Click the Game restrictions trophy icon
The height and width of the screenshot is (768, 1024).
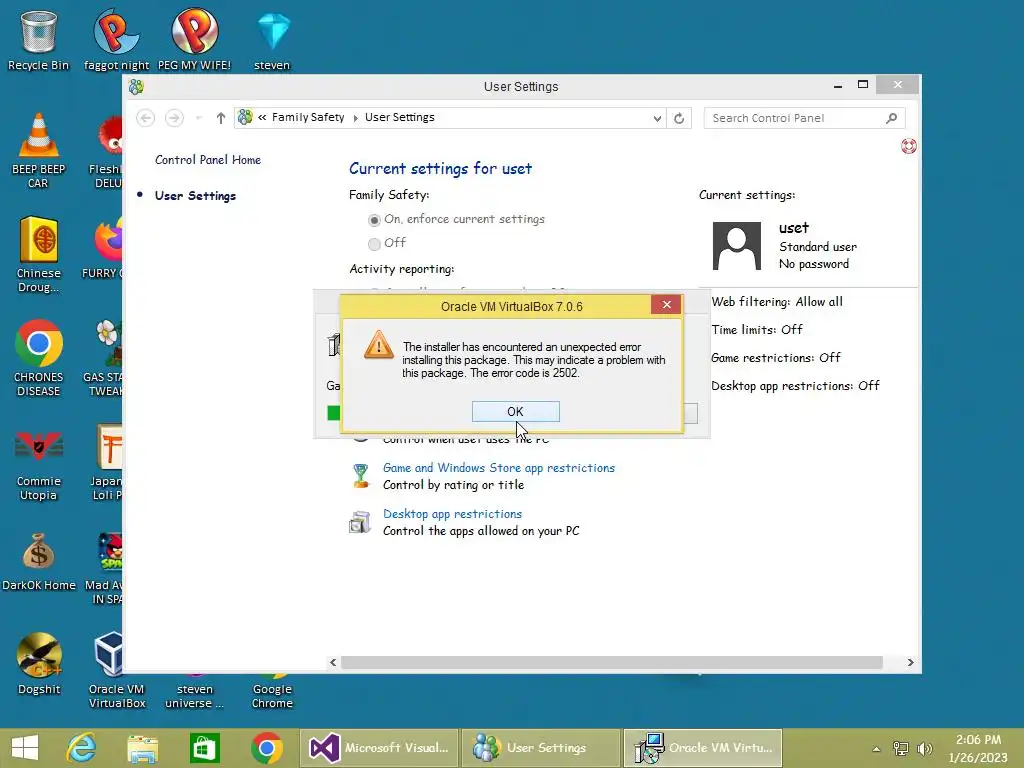pyautogui.click(x=360, y=475)
